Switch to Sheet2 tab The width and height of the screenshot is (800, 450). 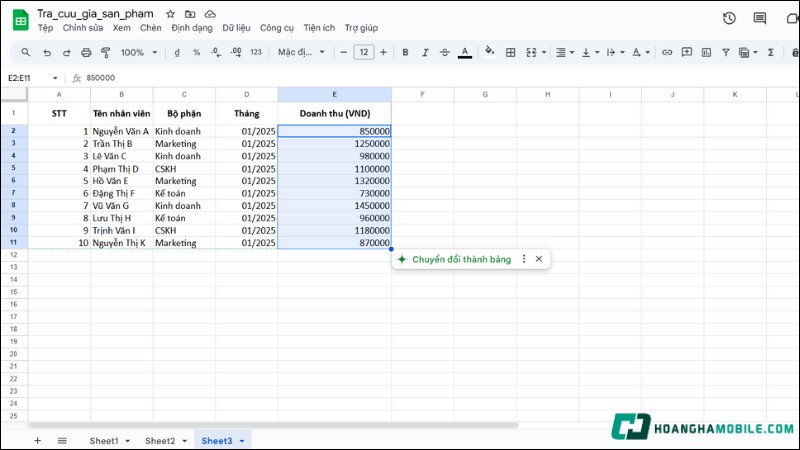click(160, 441)
